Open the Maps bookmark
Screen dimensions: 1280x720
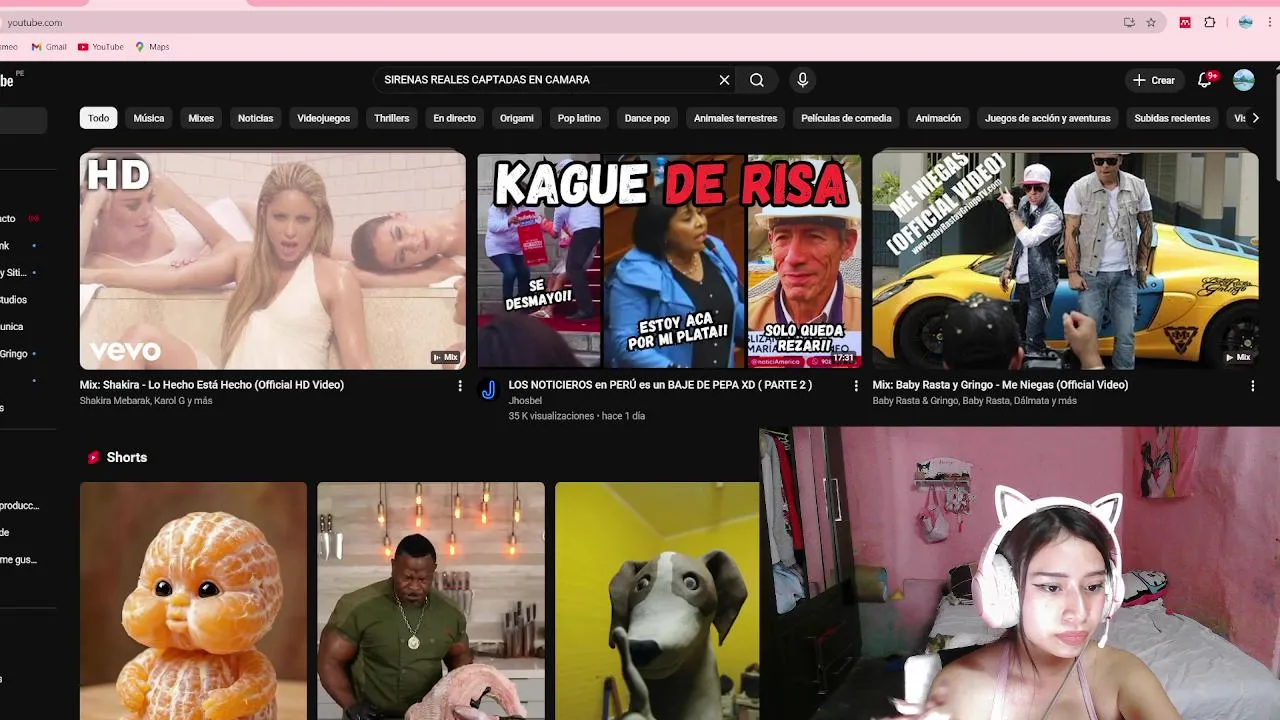coord(153,47)
